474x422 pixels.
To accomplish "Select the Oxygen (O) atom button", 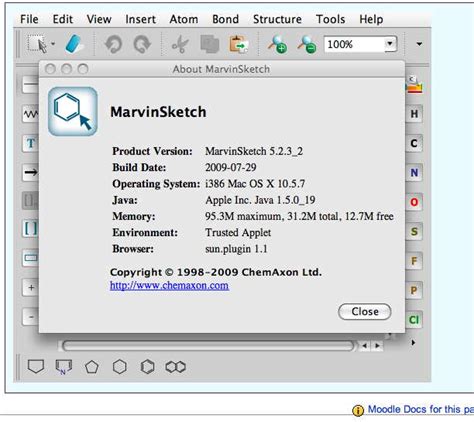I will pos(414,202).
